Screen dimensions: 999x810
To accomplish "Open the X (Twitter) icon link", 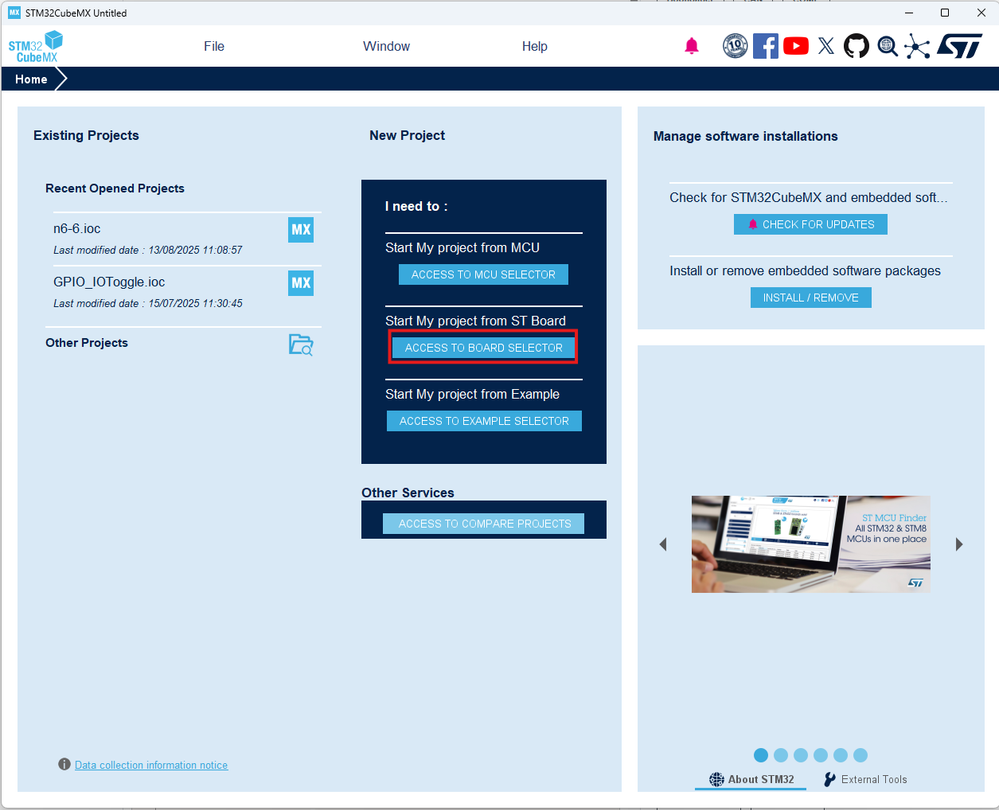I will [826, 46].
